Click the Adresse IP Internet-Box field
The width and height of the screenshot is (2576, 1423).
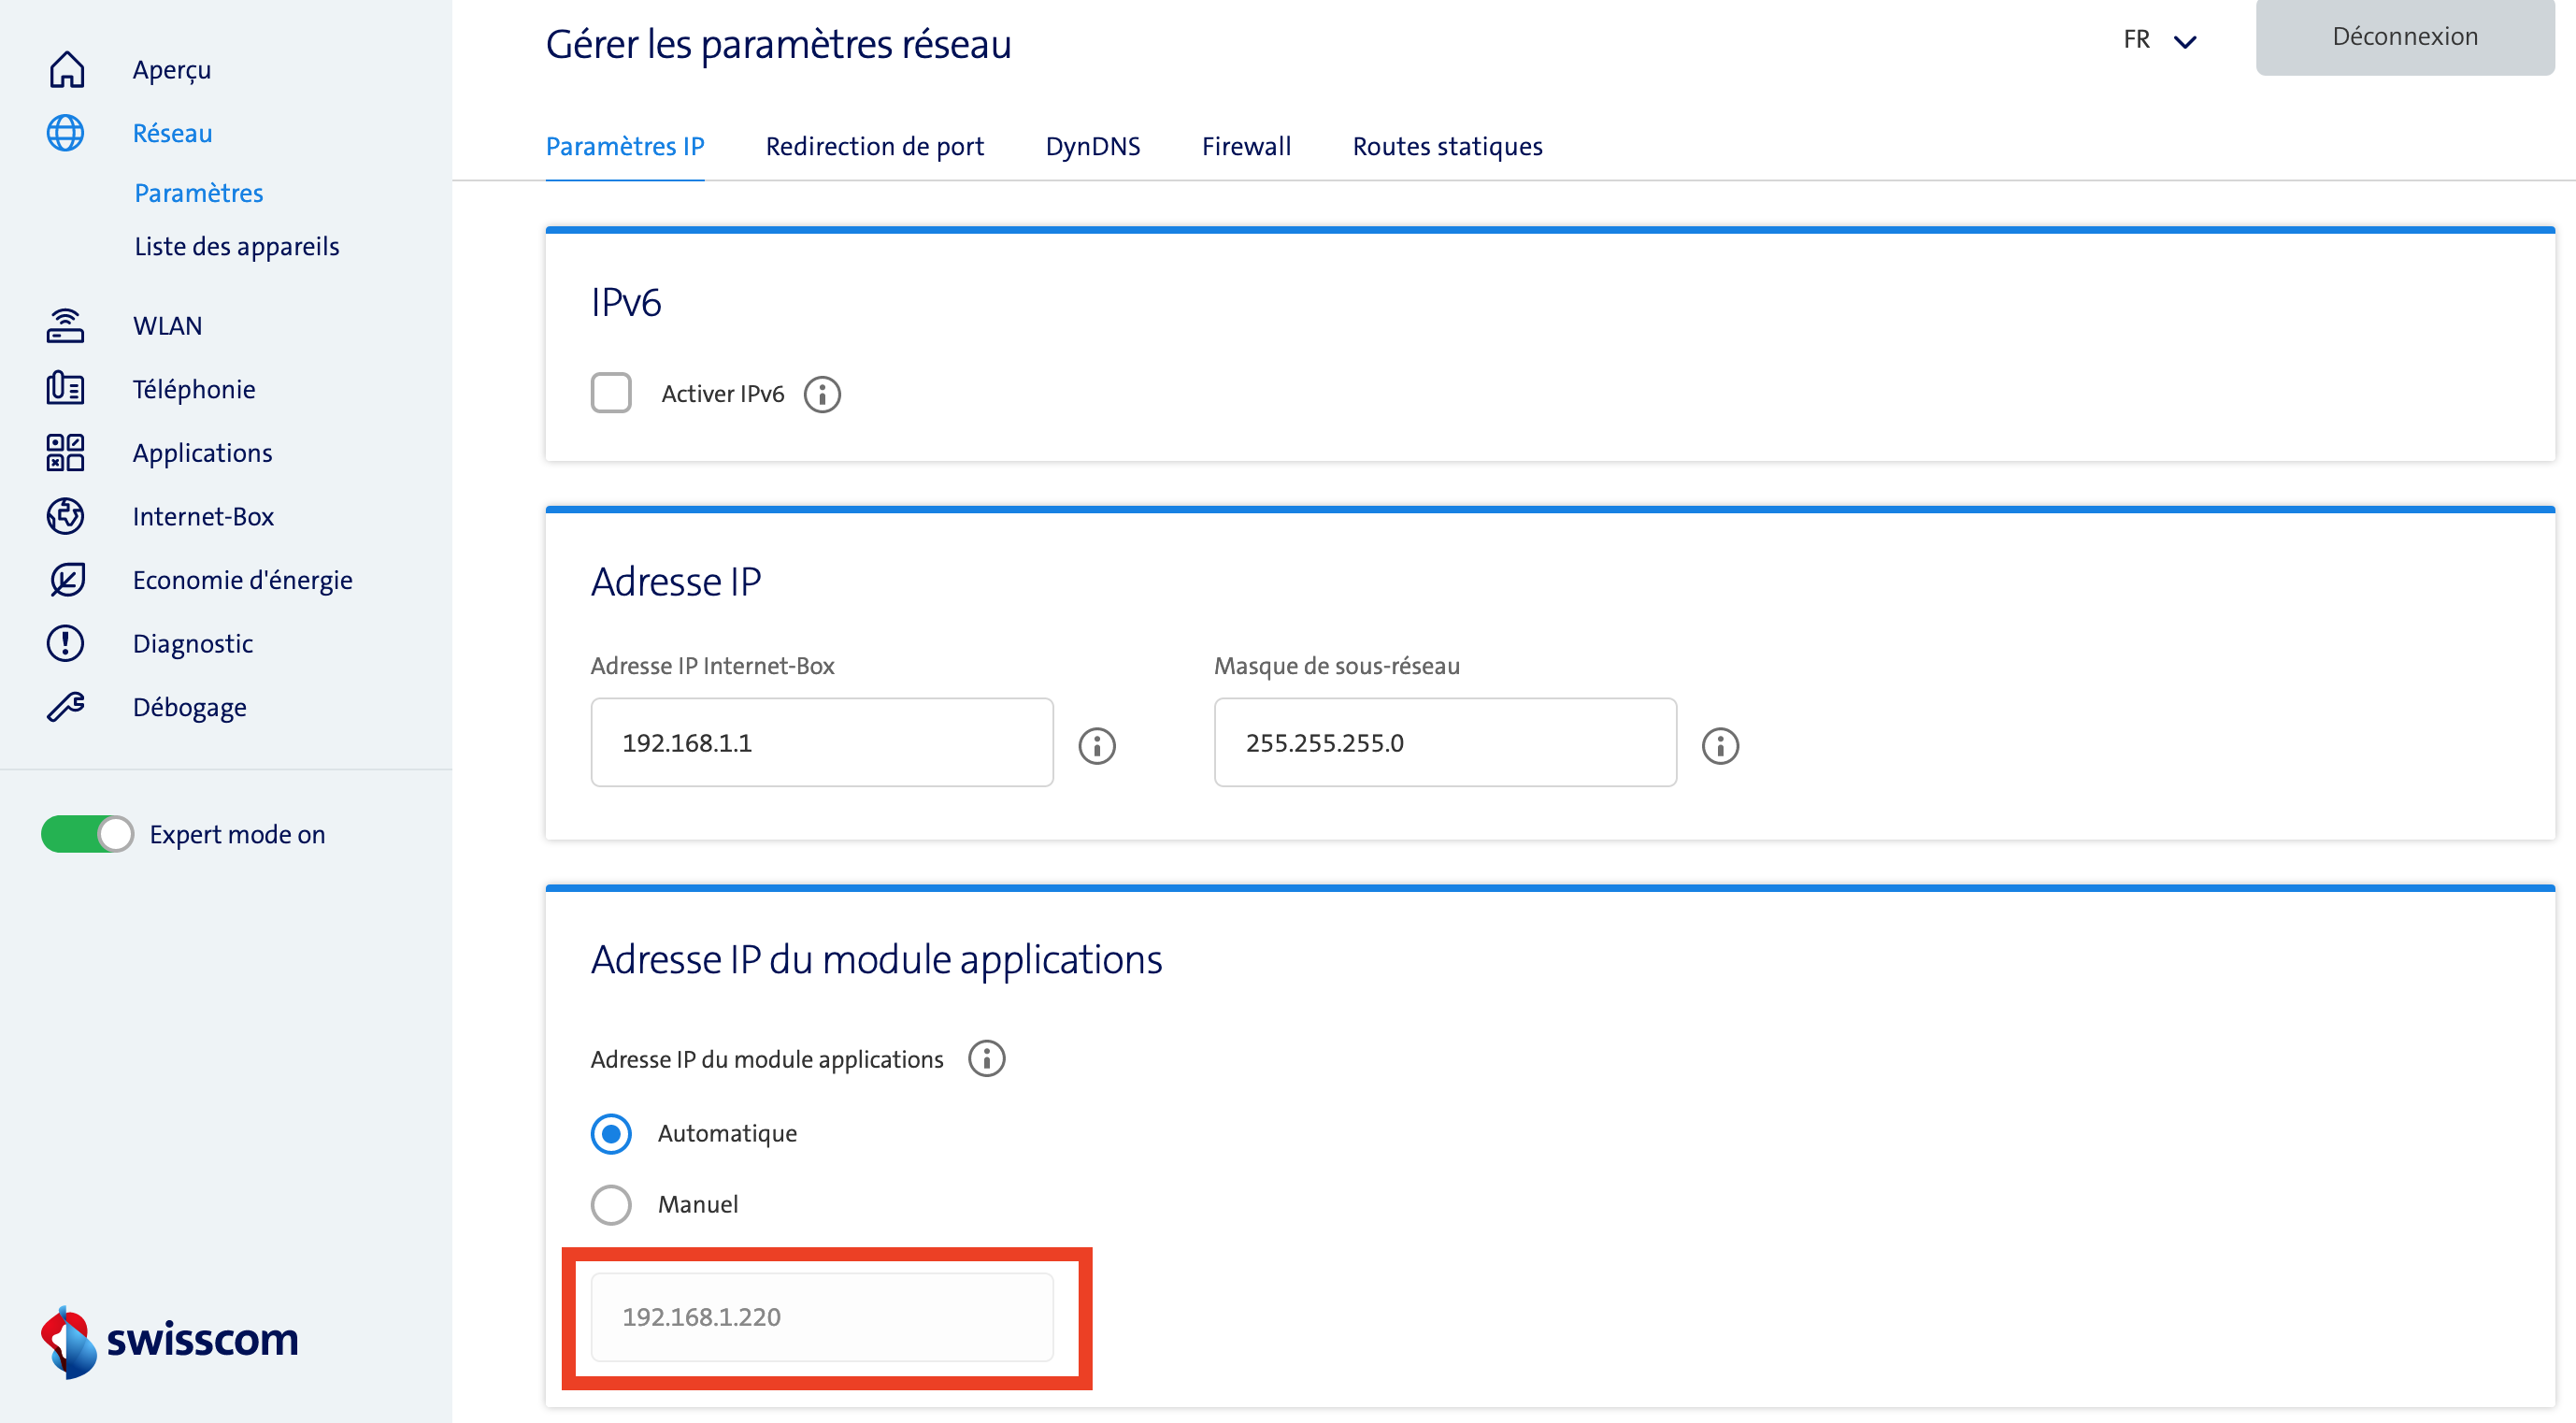[x=821, y=742]
